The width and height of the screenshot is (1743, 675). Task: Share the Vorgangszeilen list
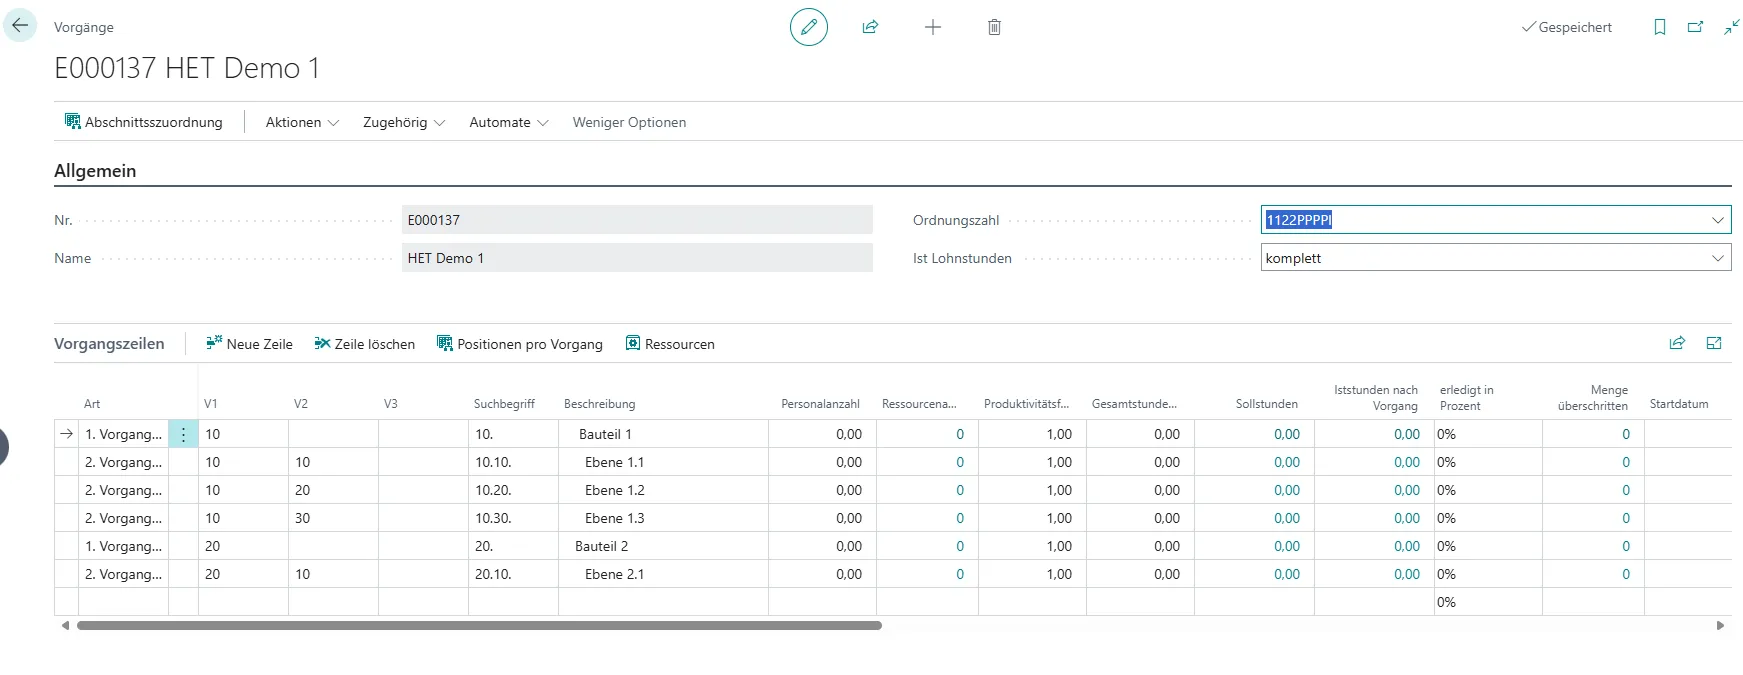[1677, 343]
